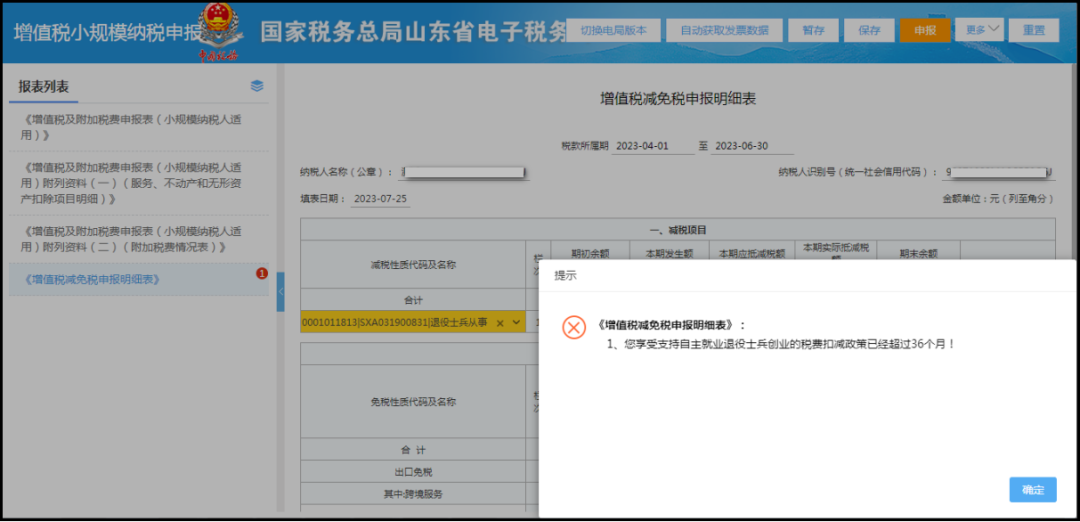The height and width of the screenshot is (522, 1080).
Task: Collapse the sidebar with the blue arrow handle
Action: click(x=280, y=292)
